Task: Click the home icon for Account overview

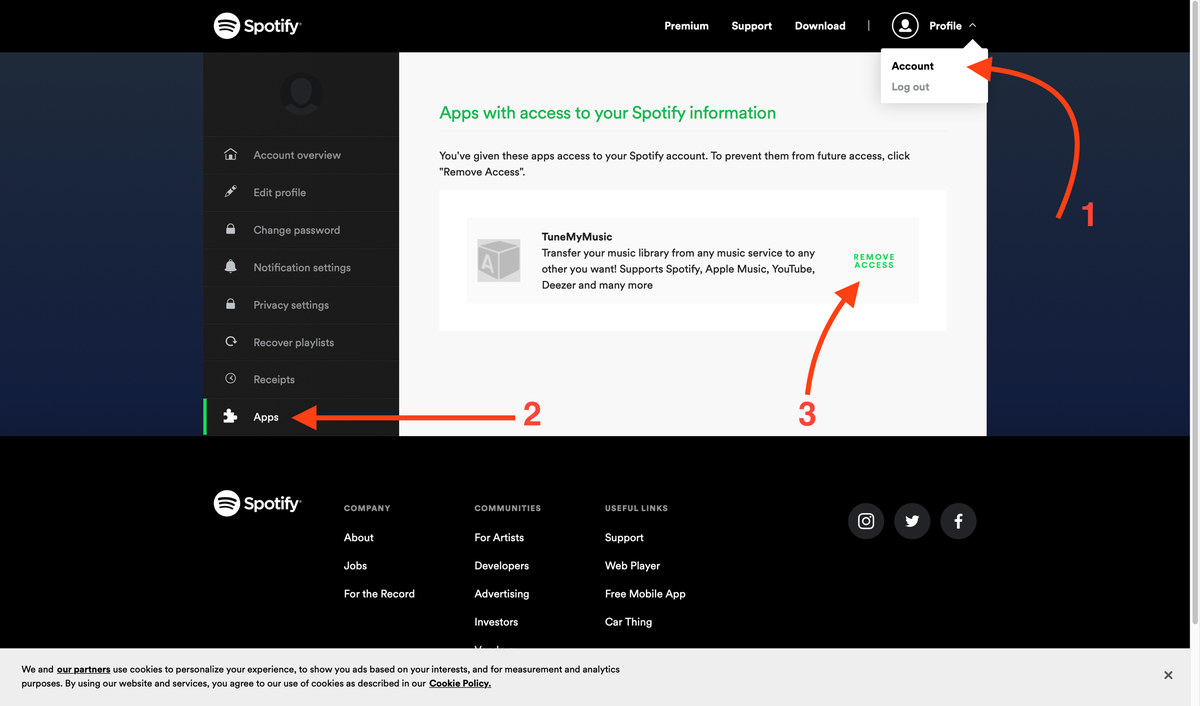Action: coord(231,155)
